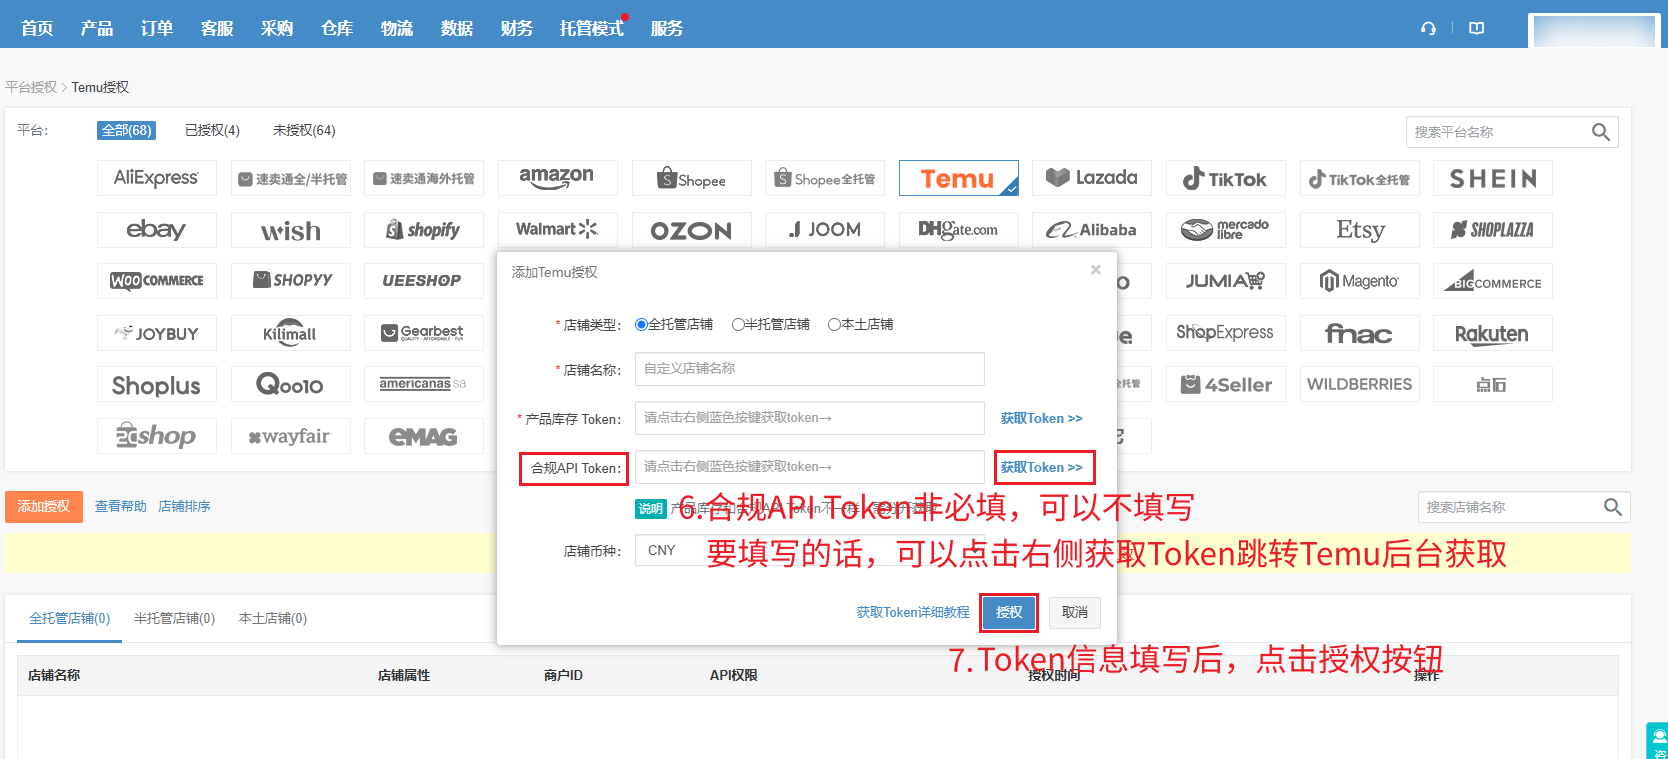Go to 平台授权 in the breadcrumb
Image resolution: width=1668 pixels, height=759 pixels.
pyautogui.click(x=31, y=87)
